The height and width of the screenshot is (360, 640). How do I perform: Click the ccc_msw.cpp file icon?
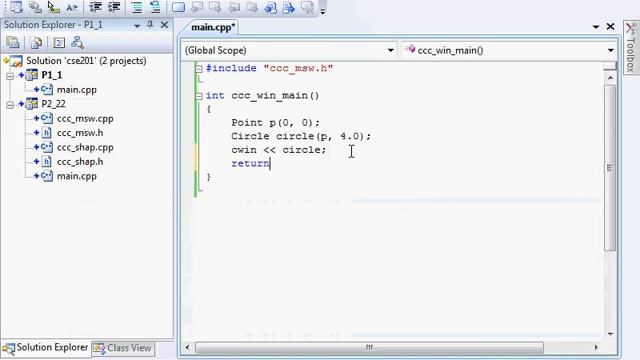pos(47,118)
